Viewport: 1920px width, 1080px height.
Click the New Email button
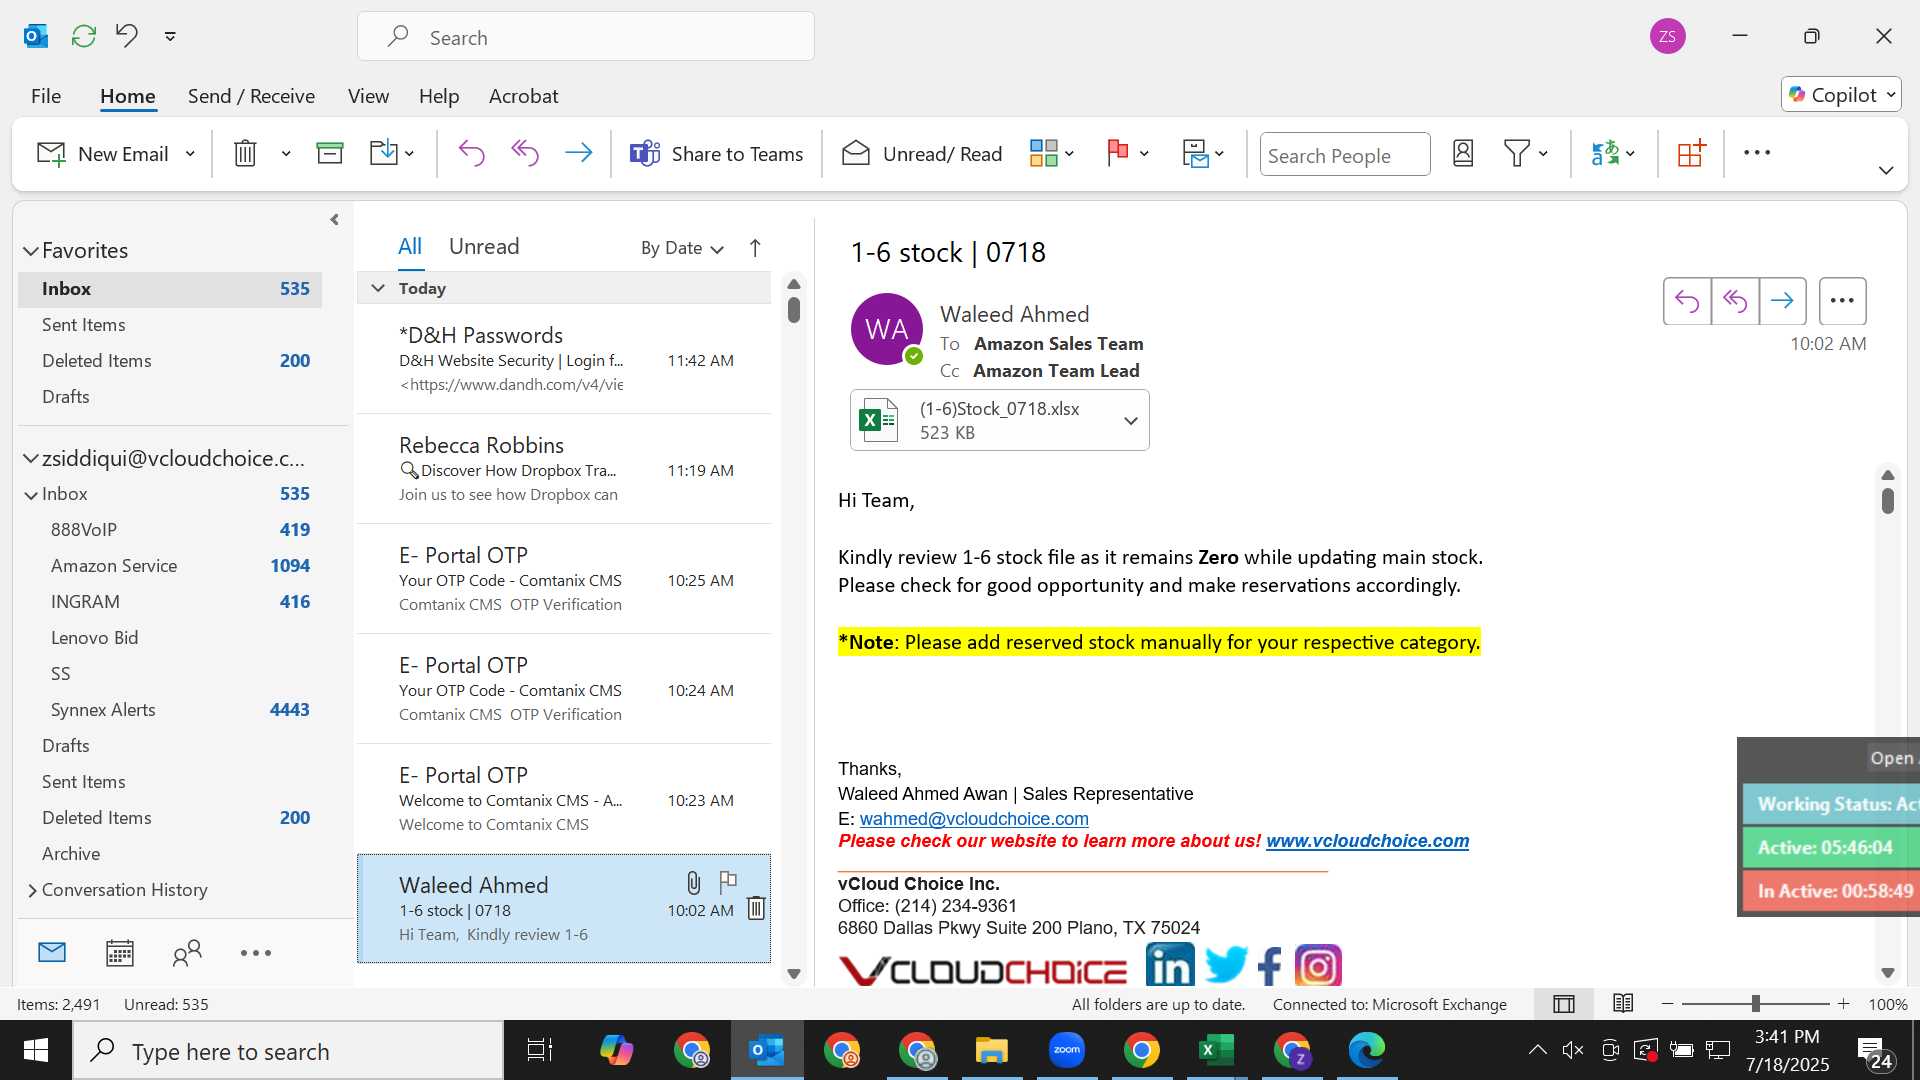[x=102, y=154]
